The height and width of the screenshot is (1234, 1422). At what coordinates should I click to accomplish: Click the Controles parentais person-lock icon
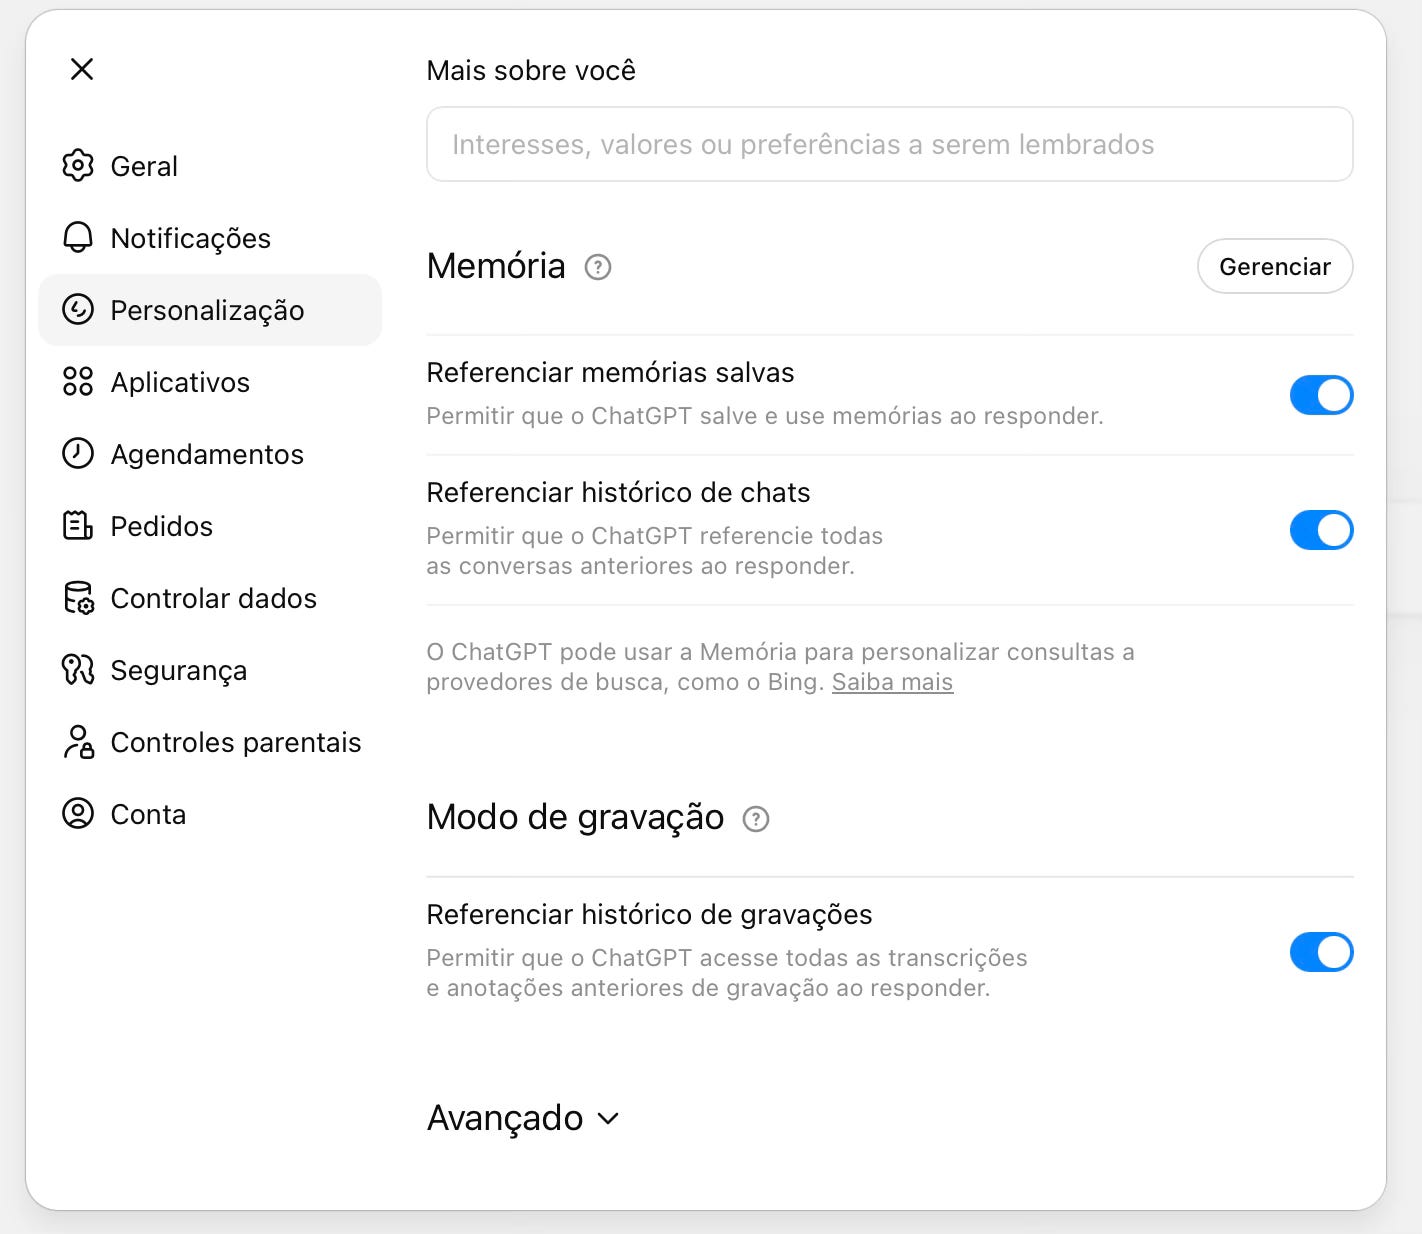(78, 742)
